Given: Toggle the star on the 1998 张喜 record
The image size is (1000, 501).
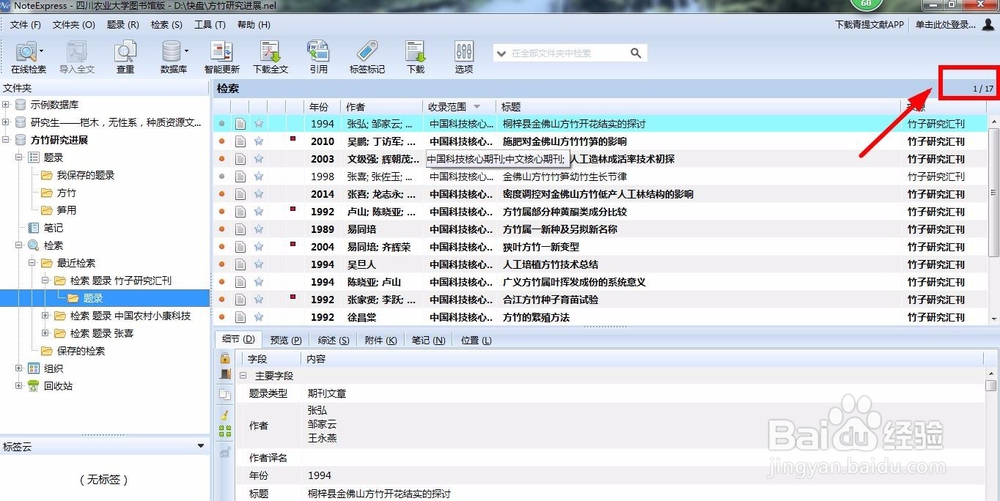Looking at the screenshot, I should coord(258,176).
